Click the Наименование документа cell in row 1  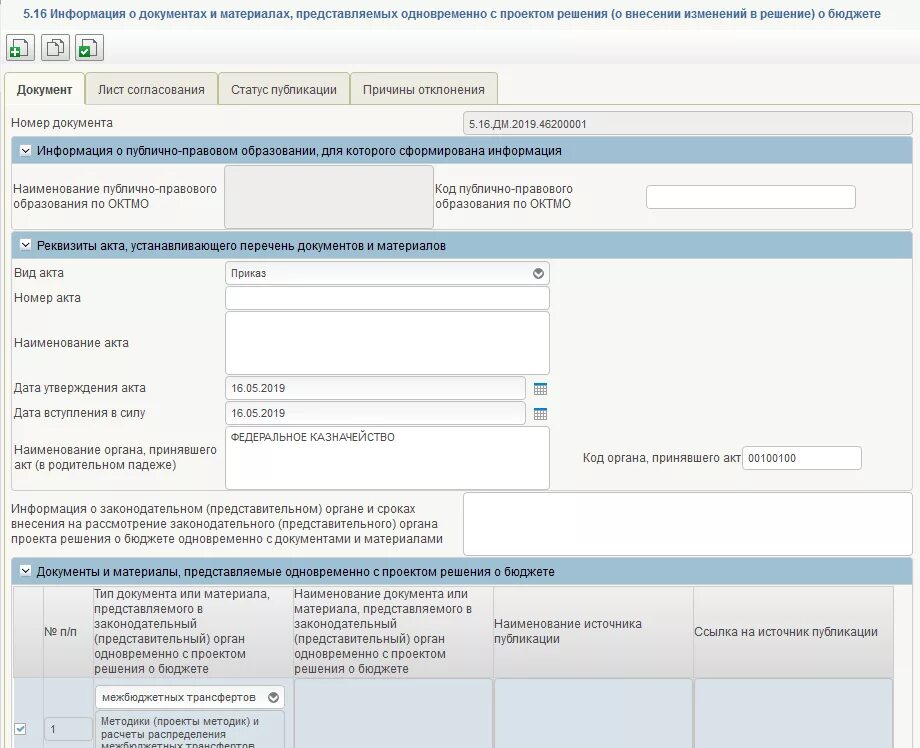coord(393,713)
